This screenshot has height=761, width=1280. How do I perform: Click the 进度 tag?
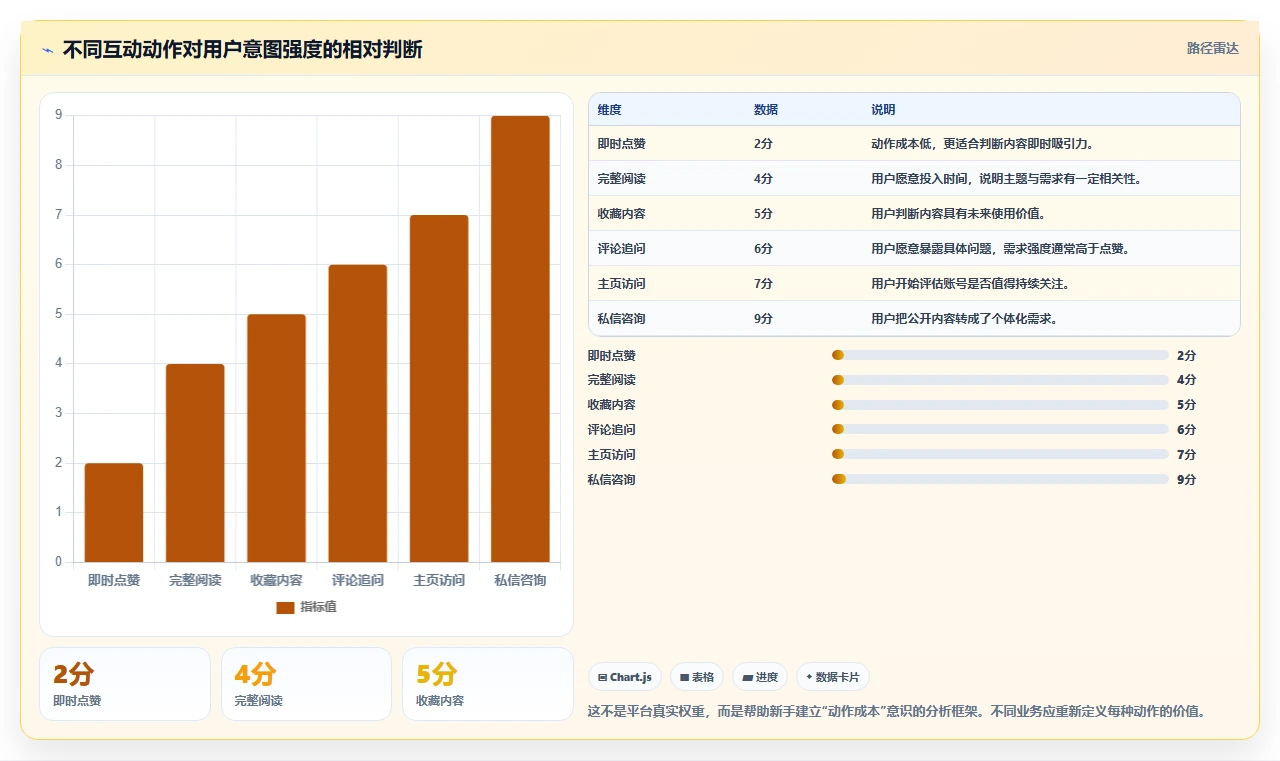pyautogui.click(x=760, y=677)
